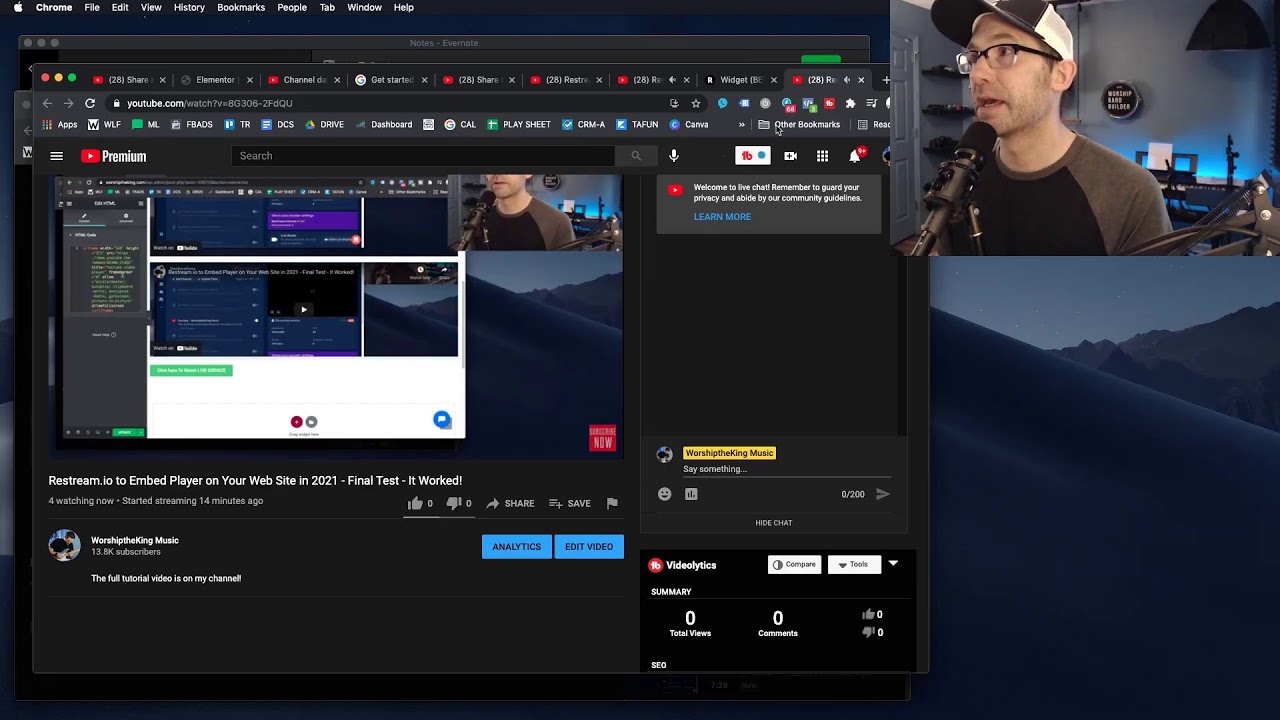Click the FBADS bookmark

(191, 125)
